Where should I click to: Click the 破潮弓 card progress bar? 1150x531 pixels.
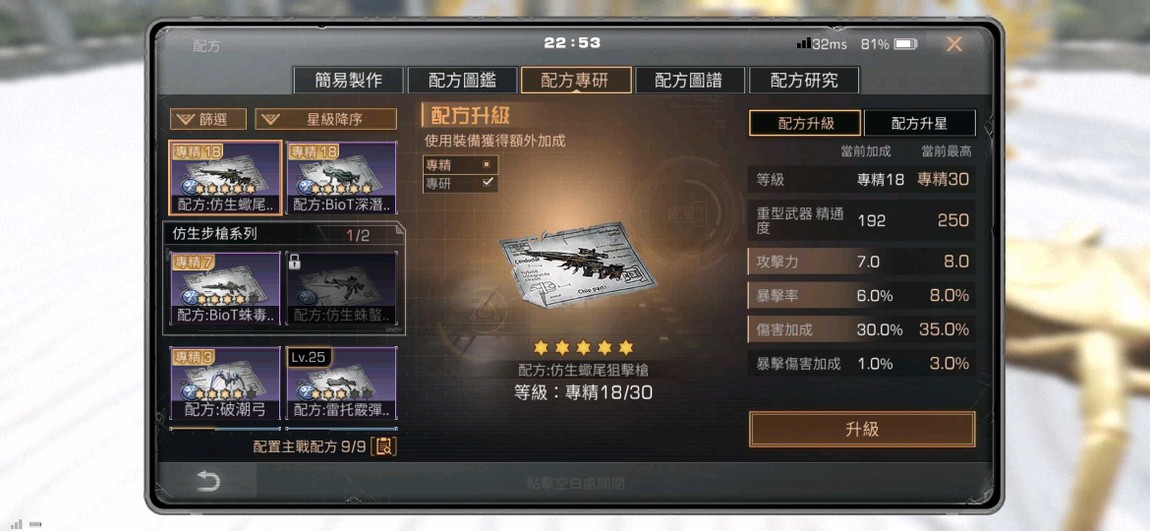[x=225, y=428]
